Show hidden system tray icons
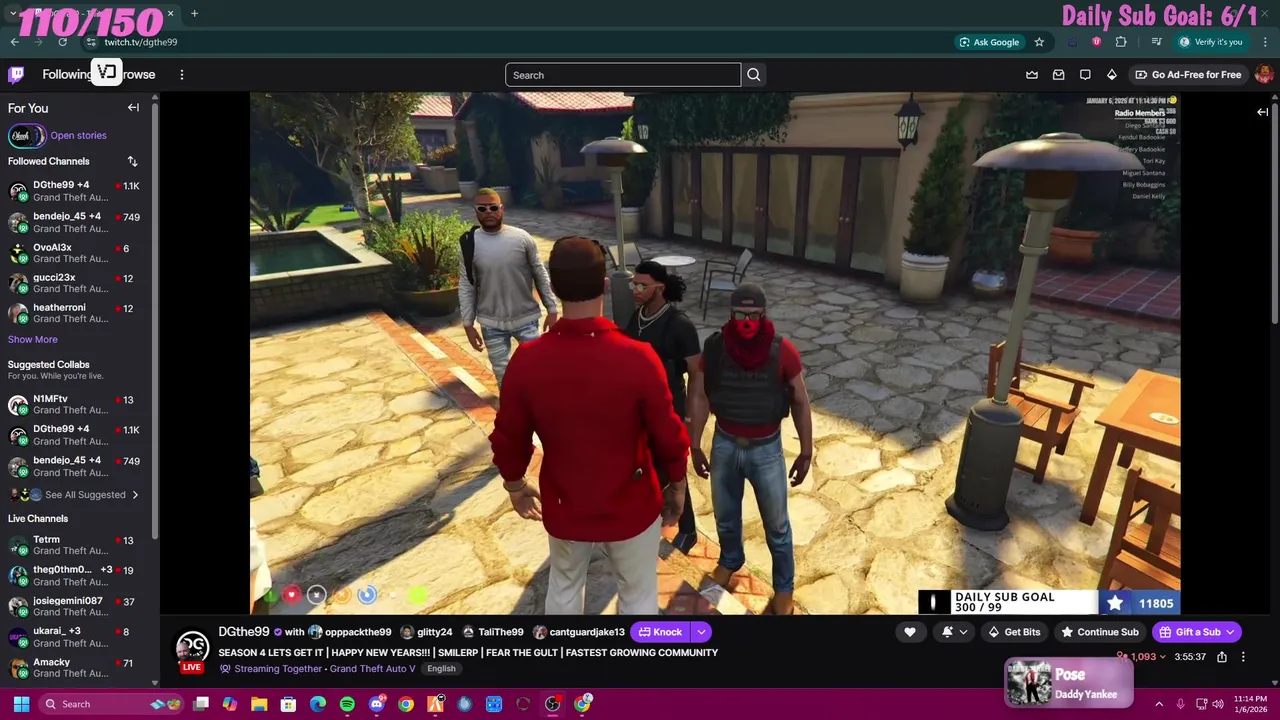 point(1159,704)
